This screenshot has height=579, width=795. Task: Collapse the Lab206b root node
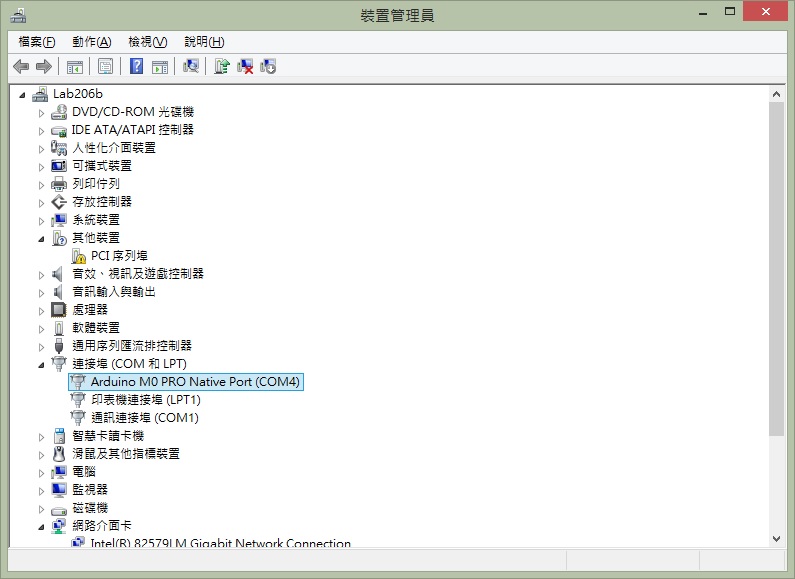pyautogui.click(x=22, y=95)
